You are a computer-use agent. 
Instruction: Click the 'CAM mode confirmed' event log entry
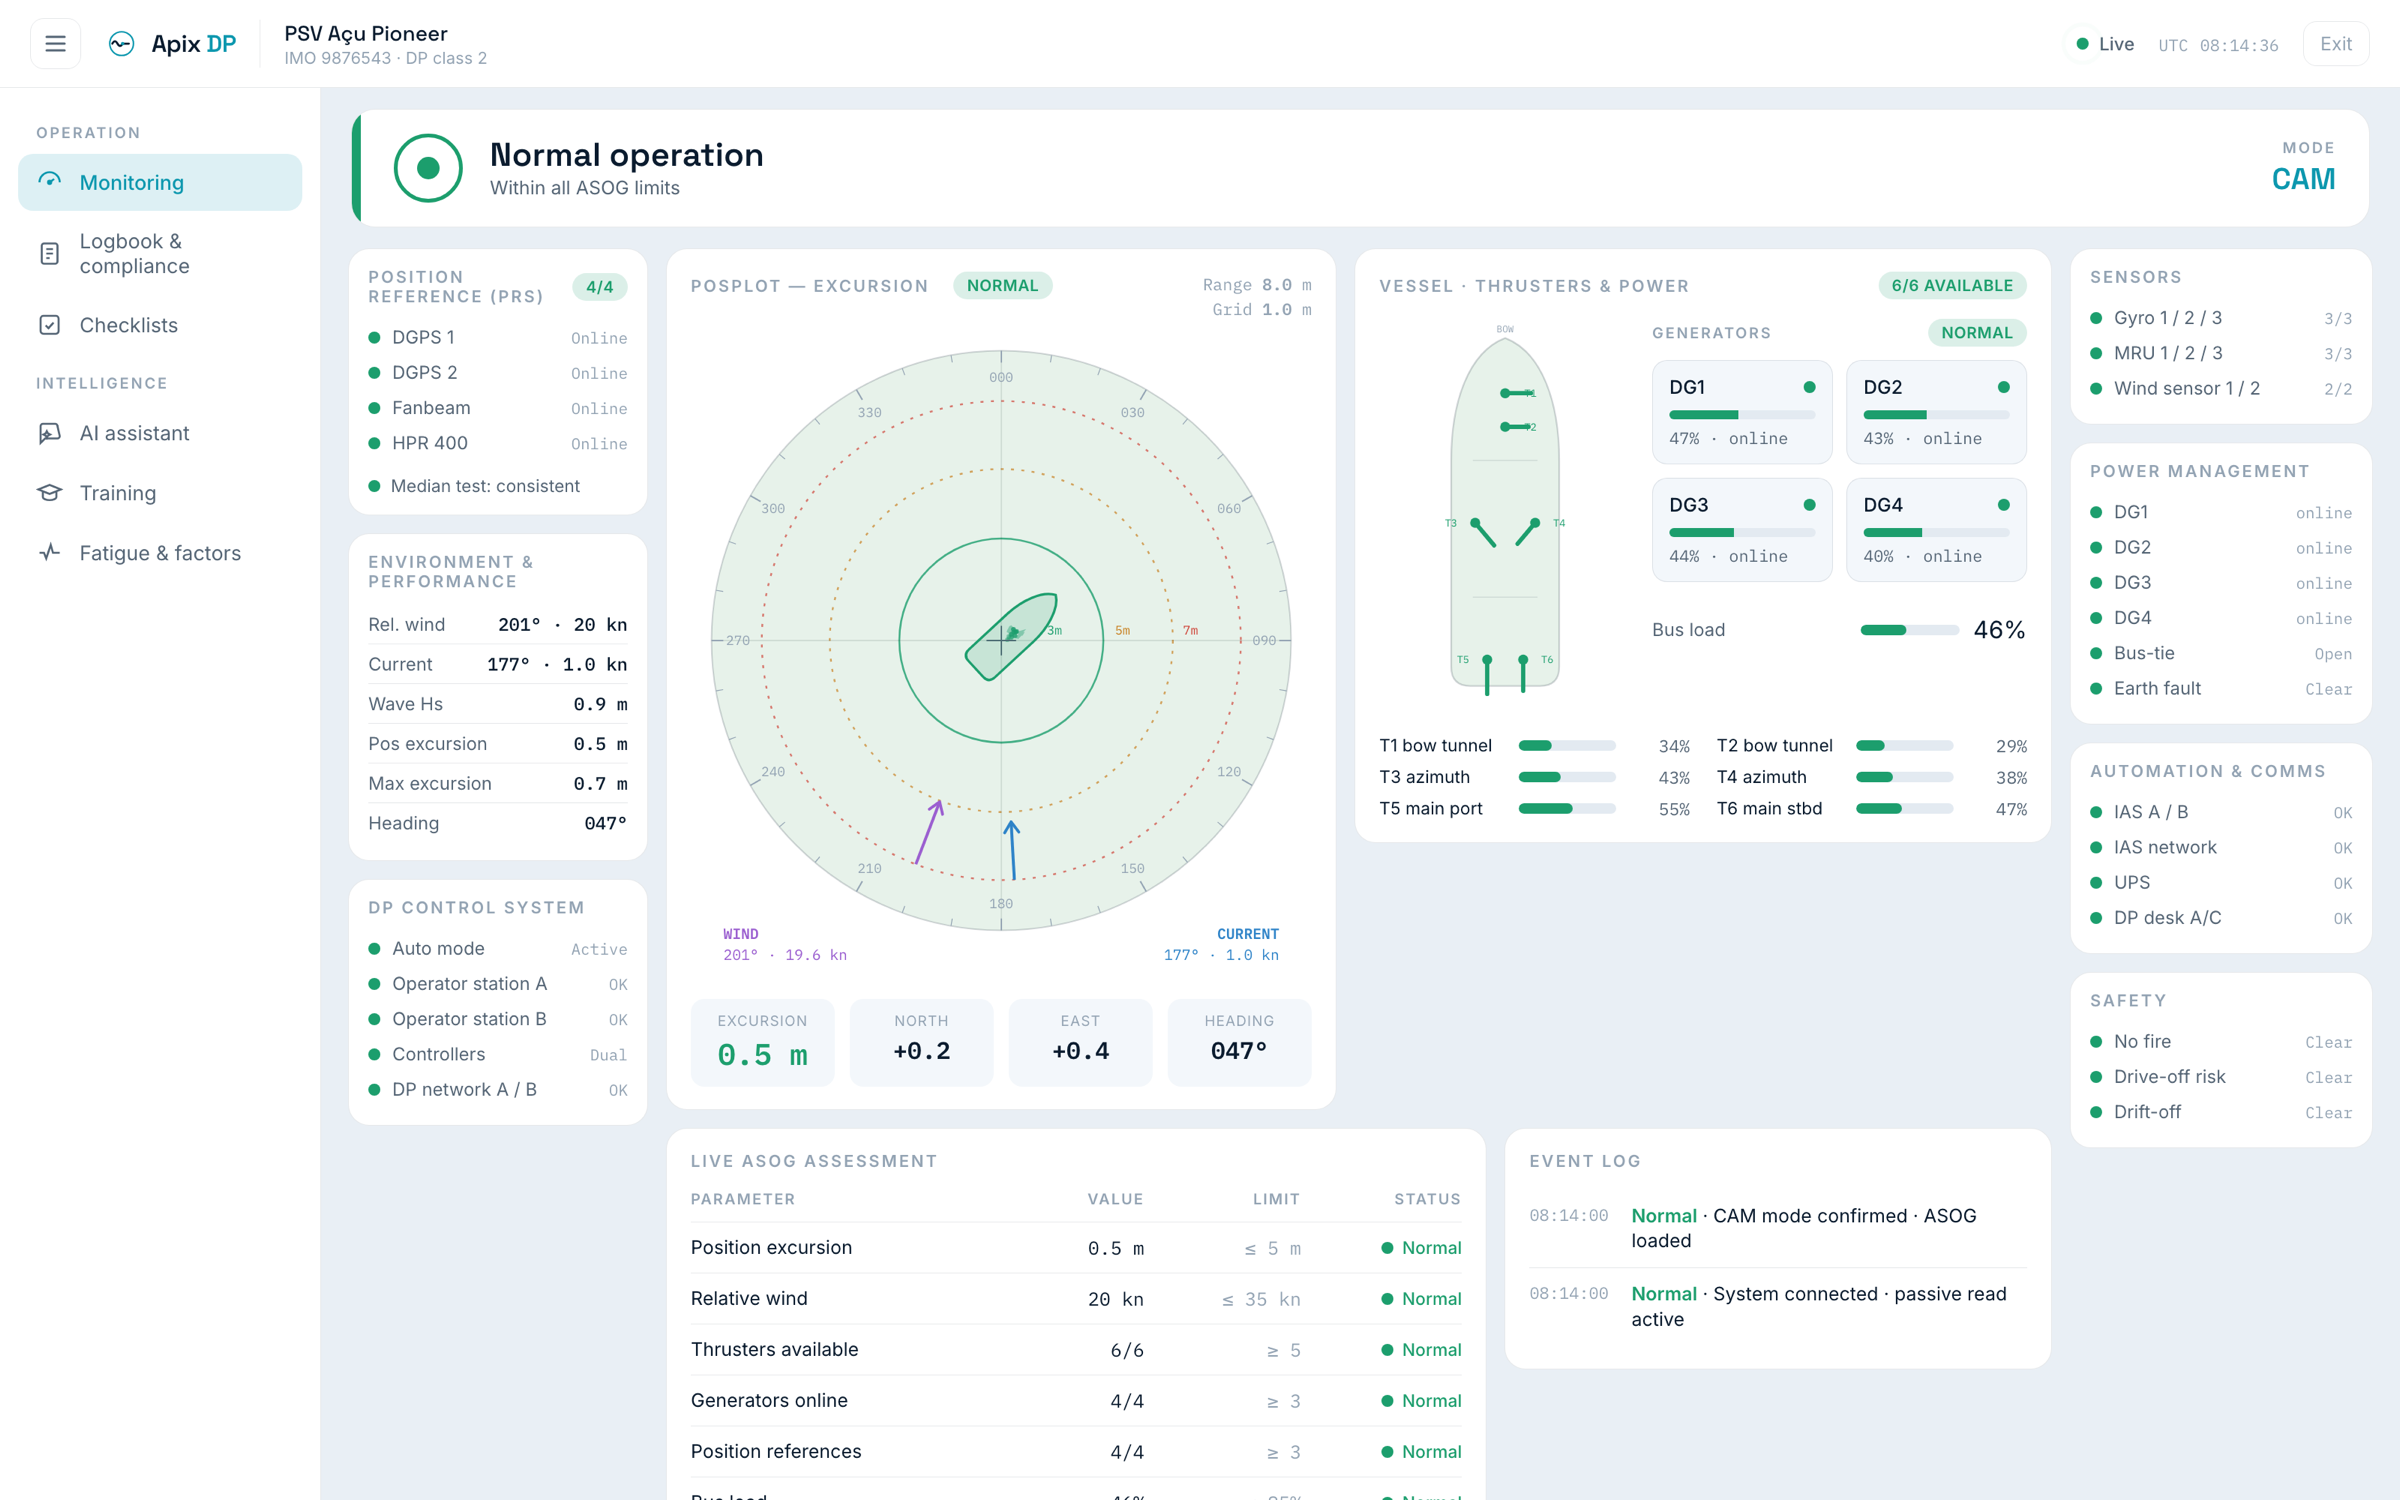point(1777,1229)
